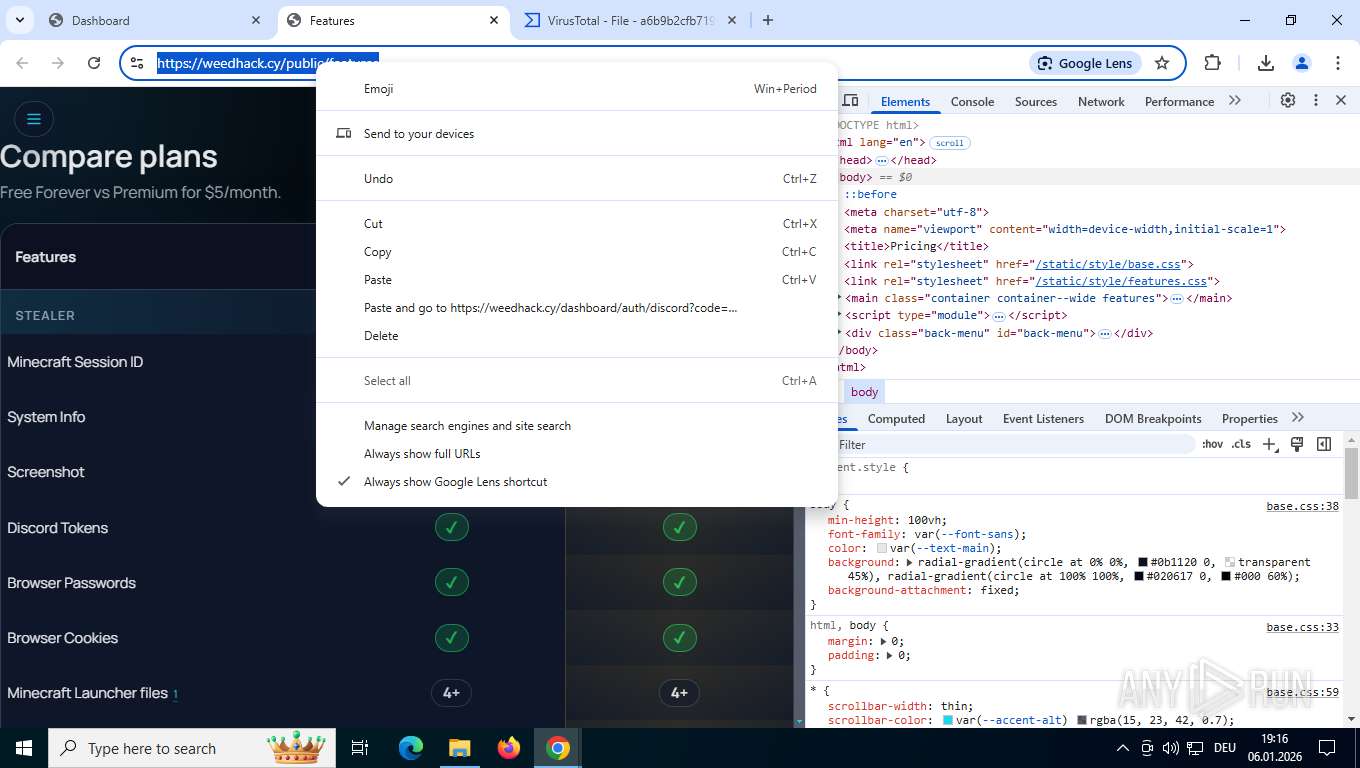This screenshot has height=768, width=1360.
Task: Click the #000 color swatch
Action: tap(1226, 576)
